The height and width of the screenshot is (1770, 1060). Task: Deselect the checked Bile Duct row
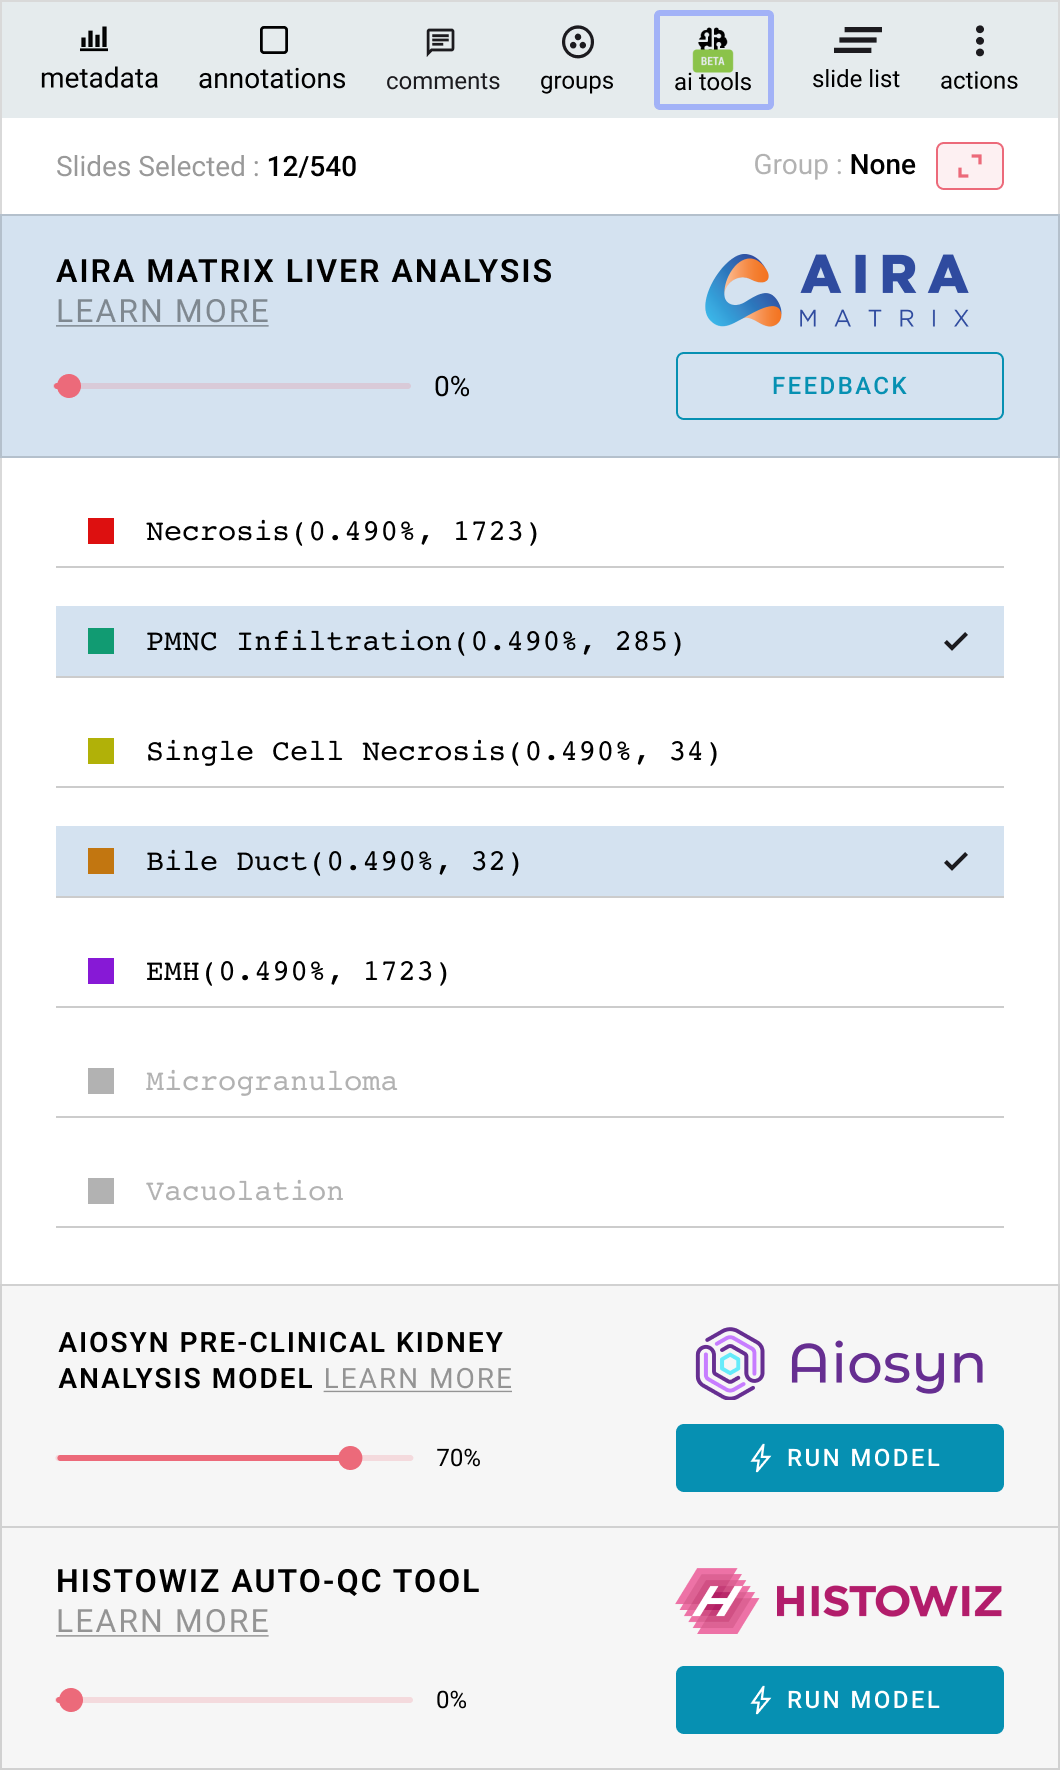pyautogui.click(x=530, y=862)
